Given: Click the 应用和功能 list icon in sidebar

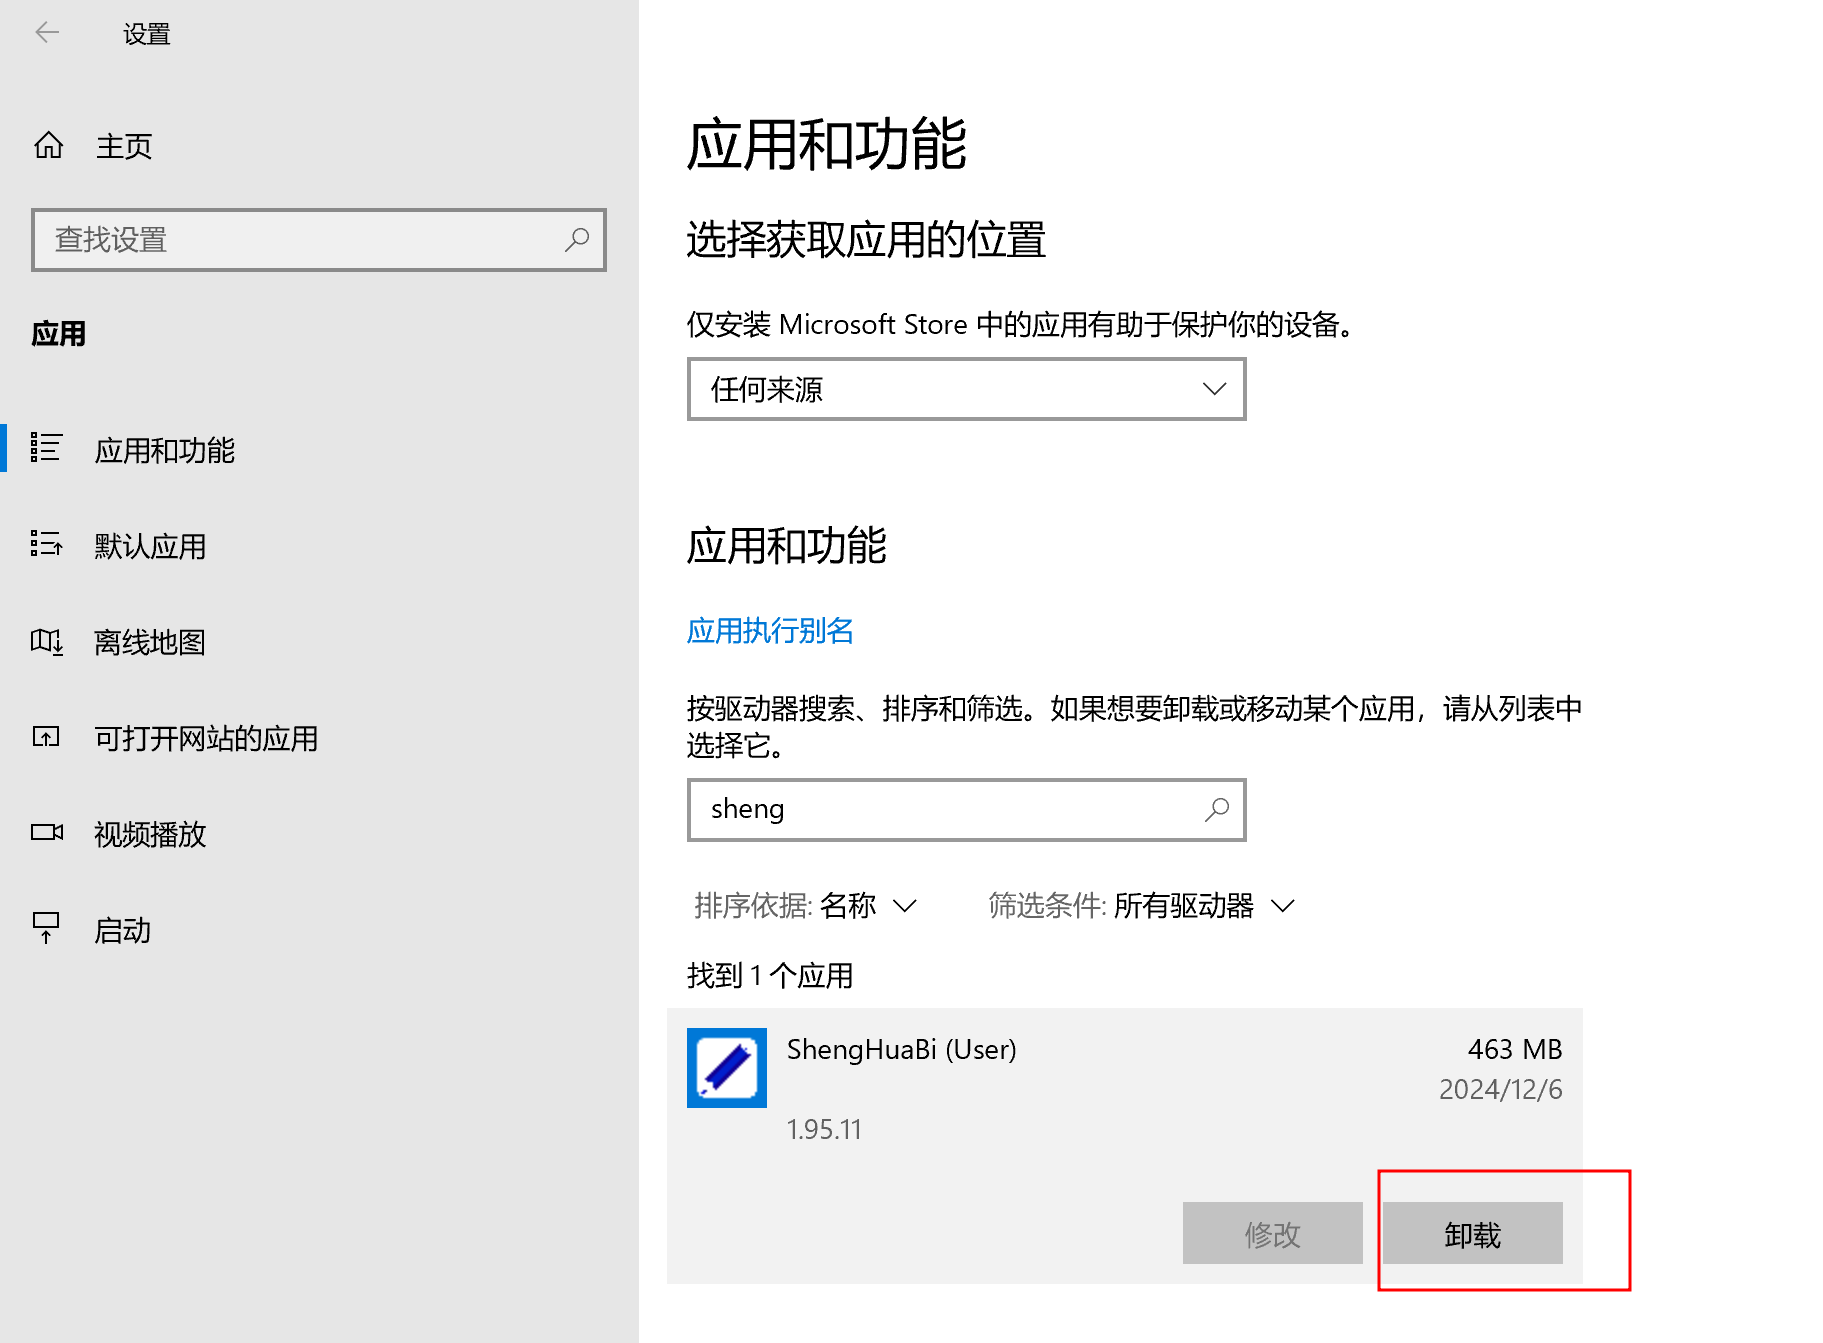Looking at the screenshot, I should click(x=46, y=448).
